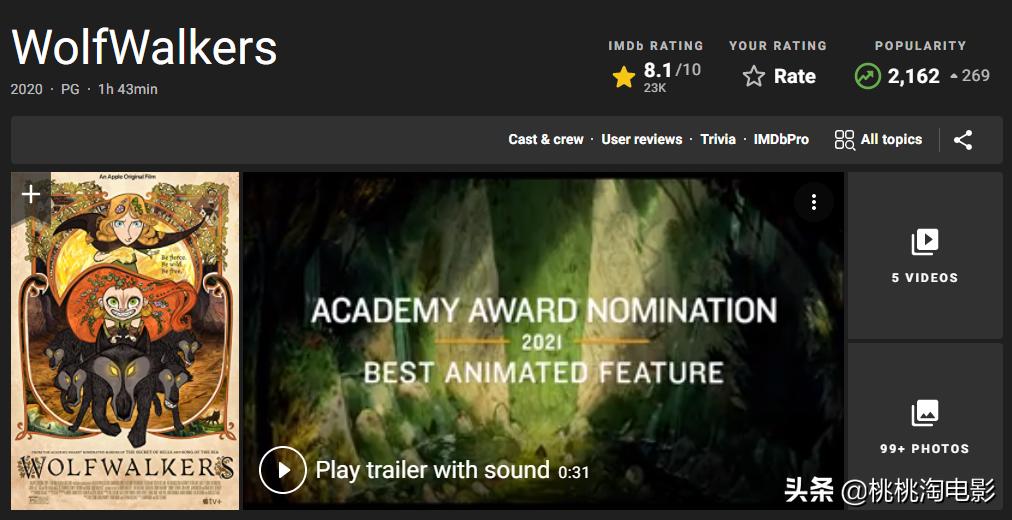1012x520 pixels.
Task: Click the popularity rank number 2,162
Action: click(913, 76)
